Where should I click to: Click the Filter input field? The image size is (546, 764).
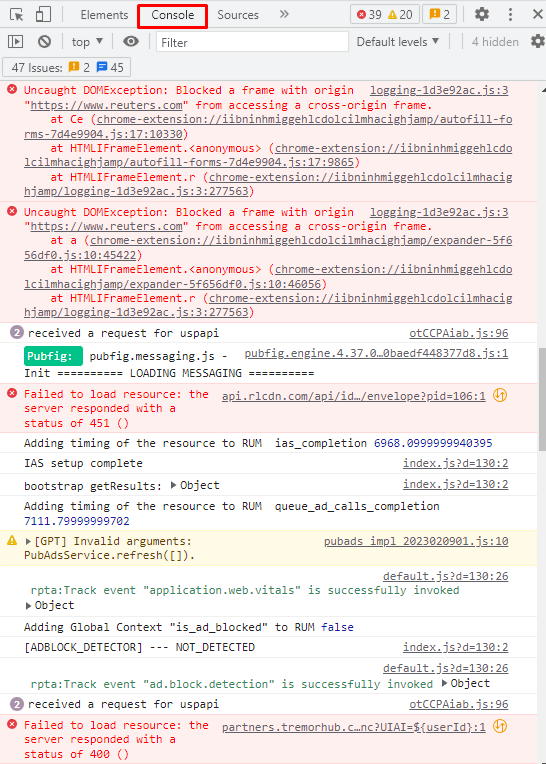tap(252, 42)
